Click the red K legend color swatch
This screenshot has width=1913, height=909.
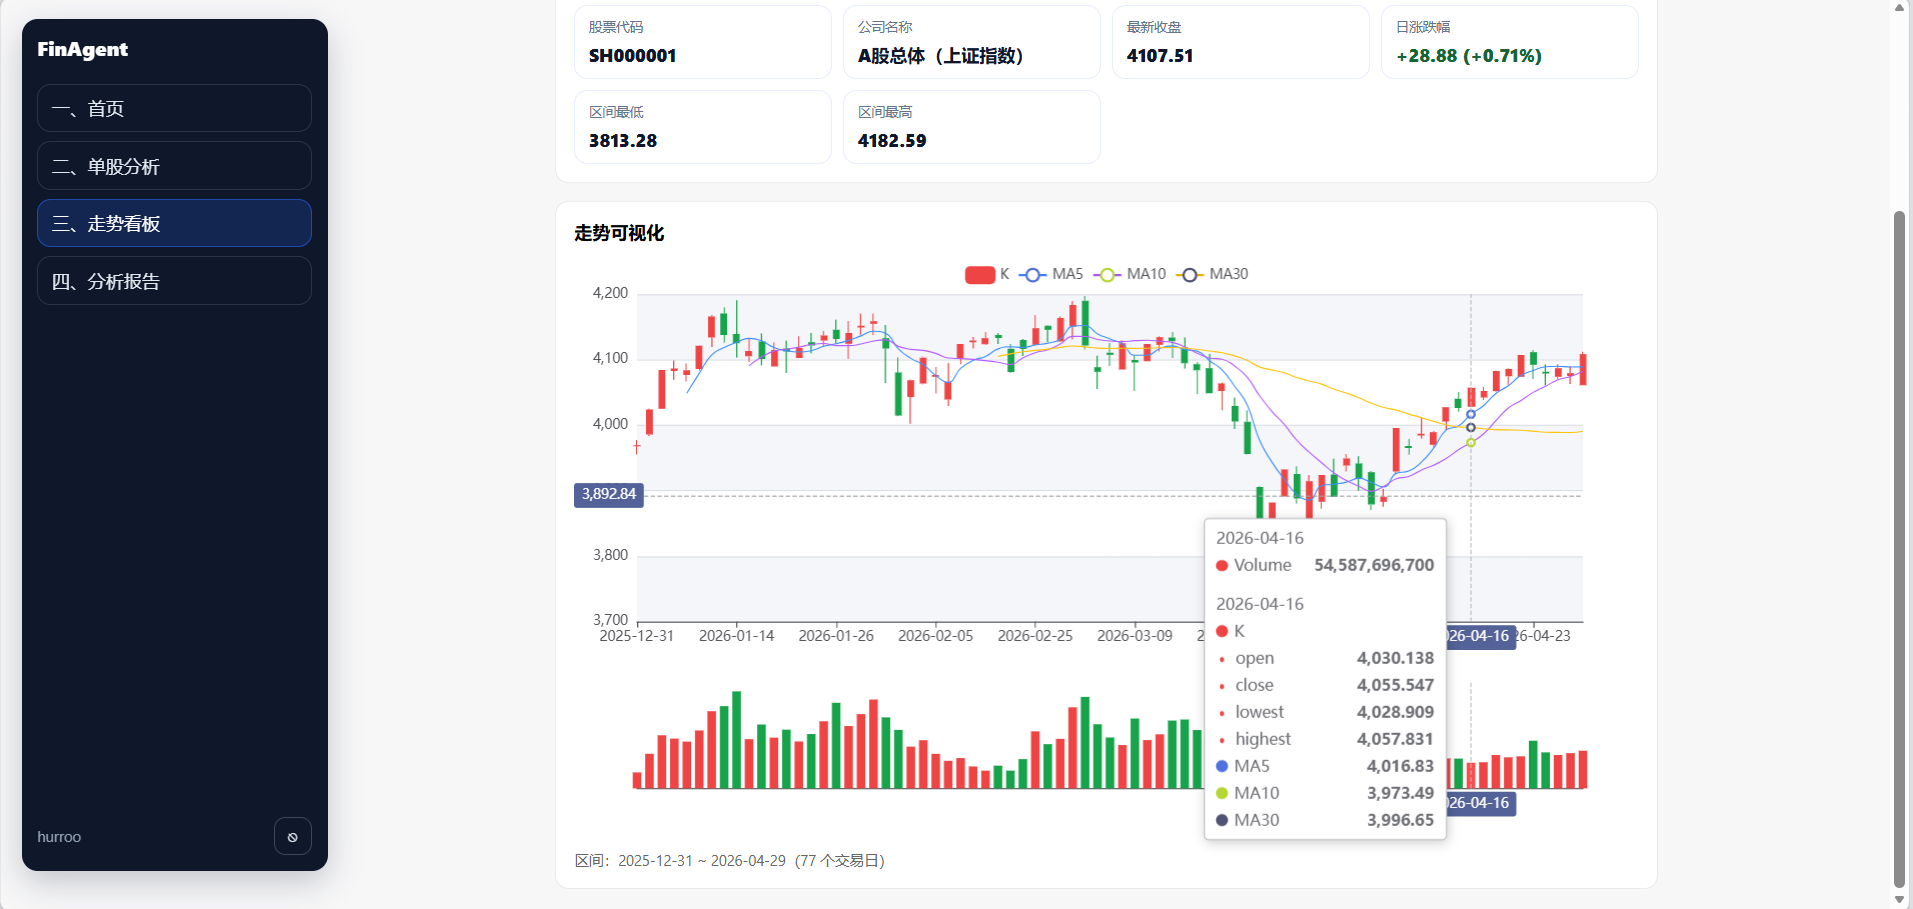click(x=979, y=274)
